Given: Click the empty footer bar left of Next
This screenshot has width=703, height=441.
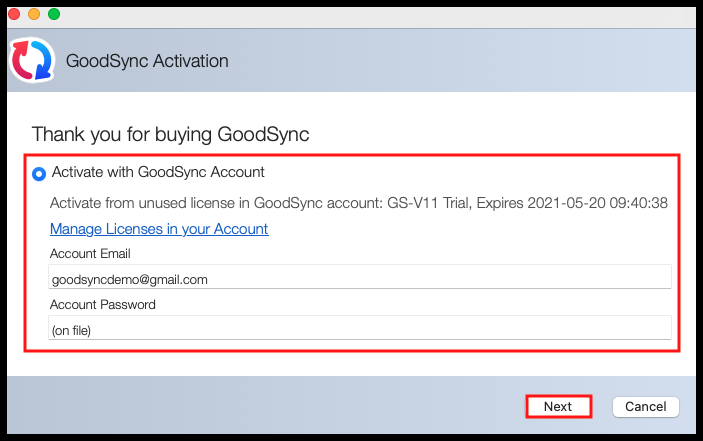Looking at the screenshot, I should (260, 406).
